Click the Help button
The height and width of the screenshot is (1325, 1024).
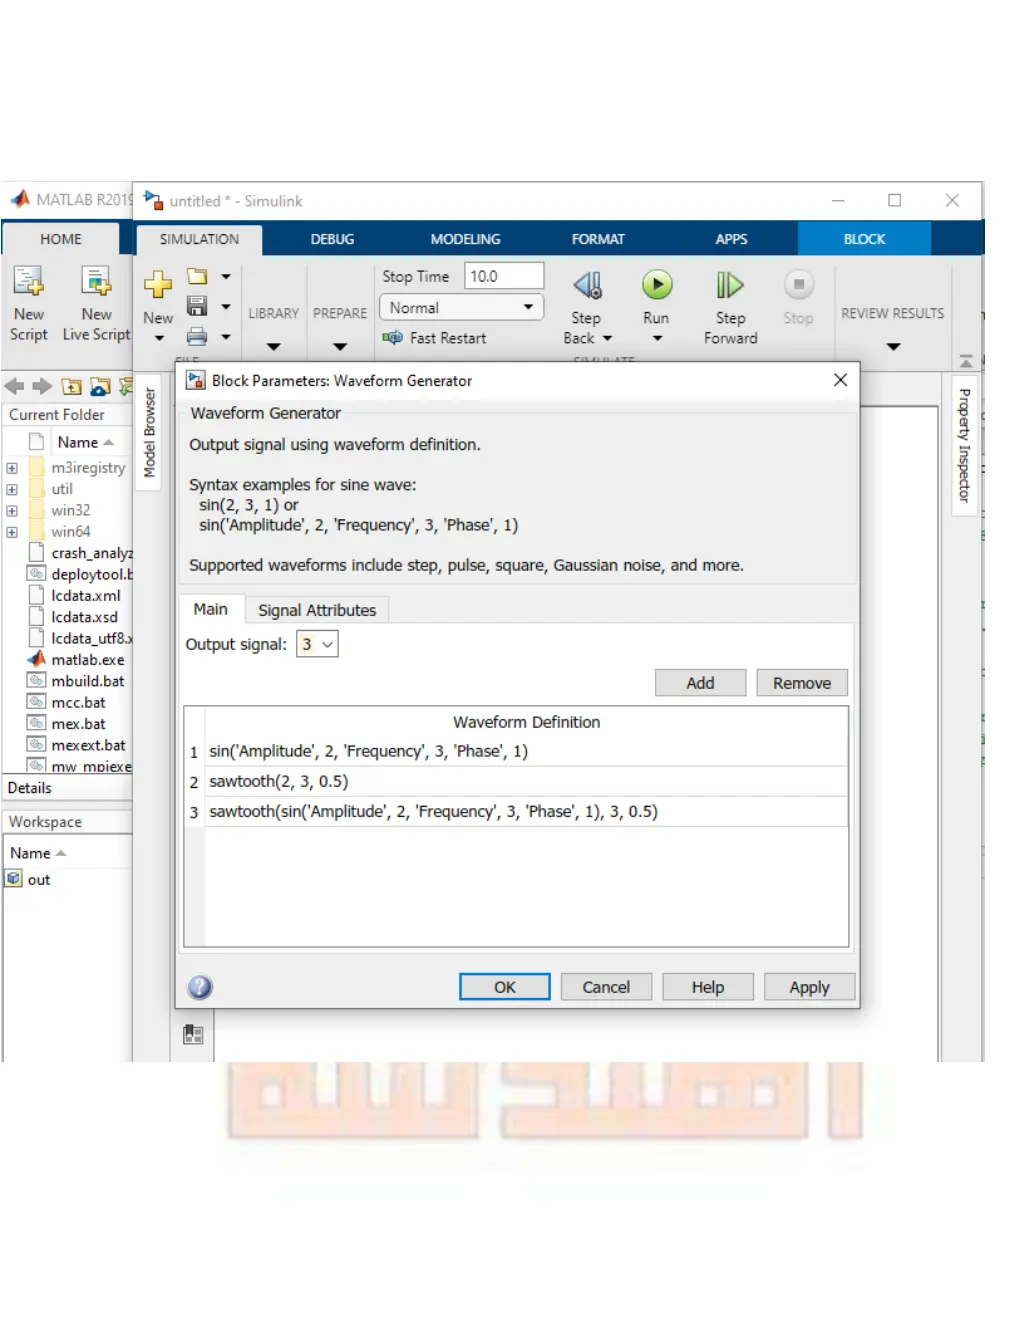coord(708,987)
